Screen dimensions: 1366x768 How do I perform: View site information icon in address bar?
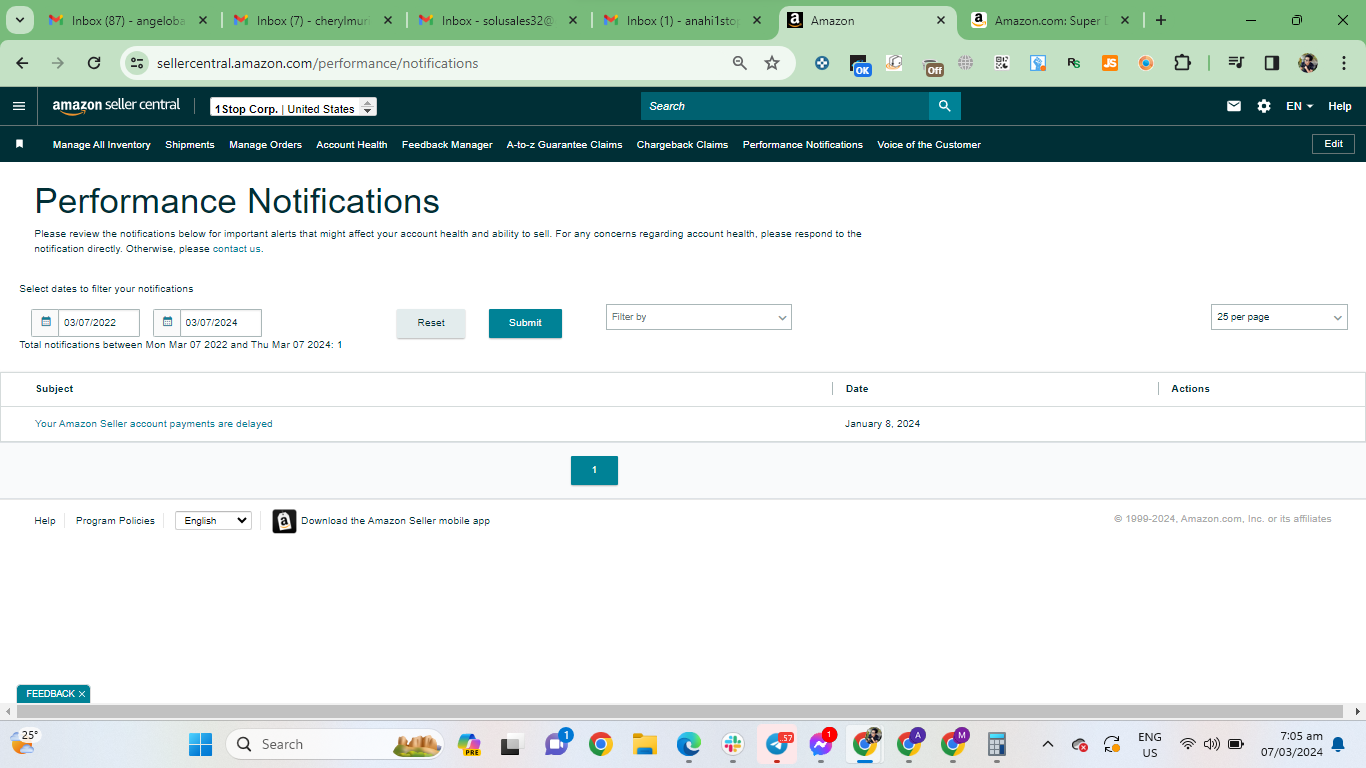coord(138,63)
